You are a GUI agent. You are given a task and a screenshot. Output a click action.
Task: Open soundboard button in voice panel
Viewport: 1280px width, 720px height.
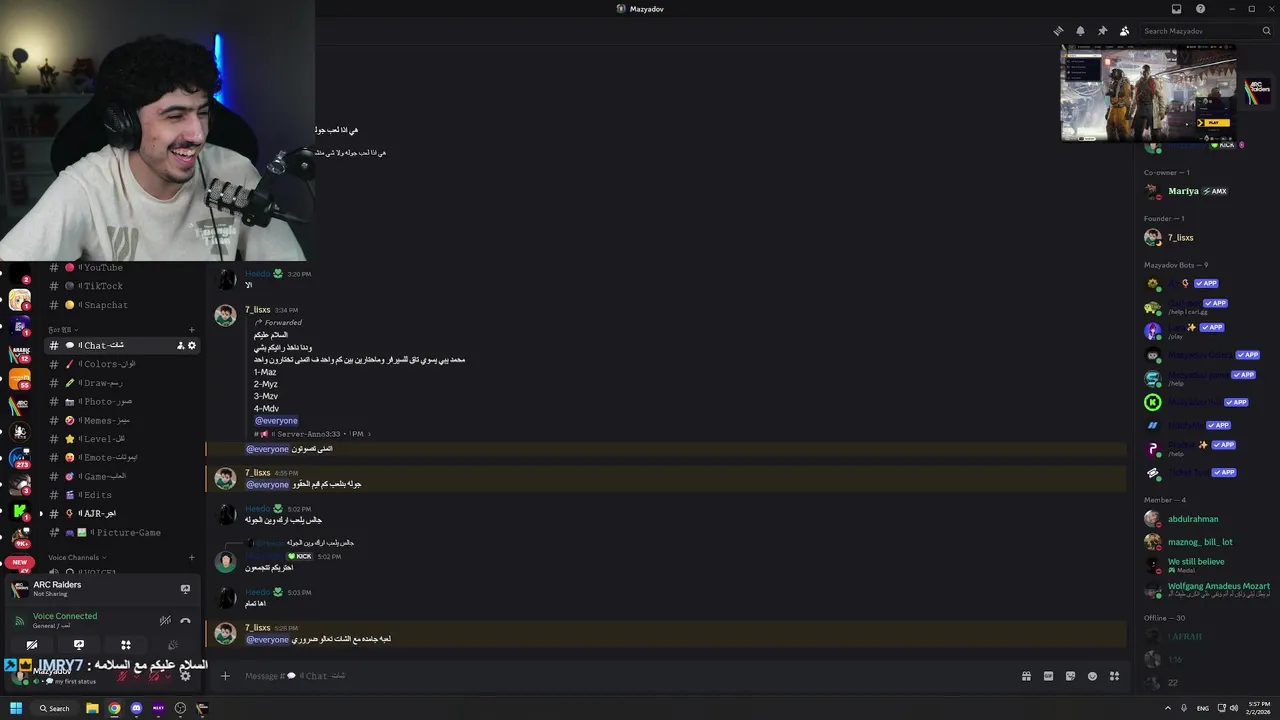pos(172,645)
